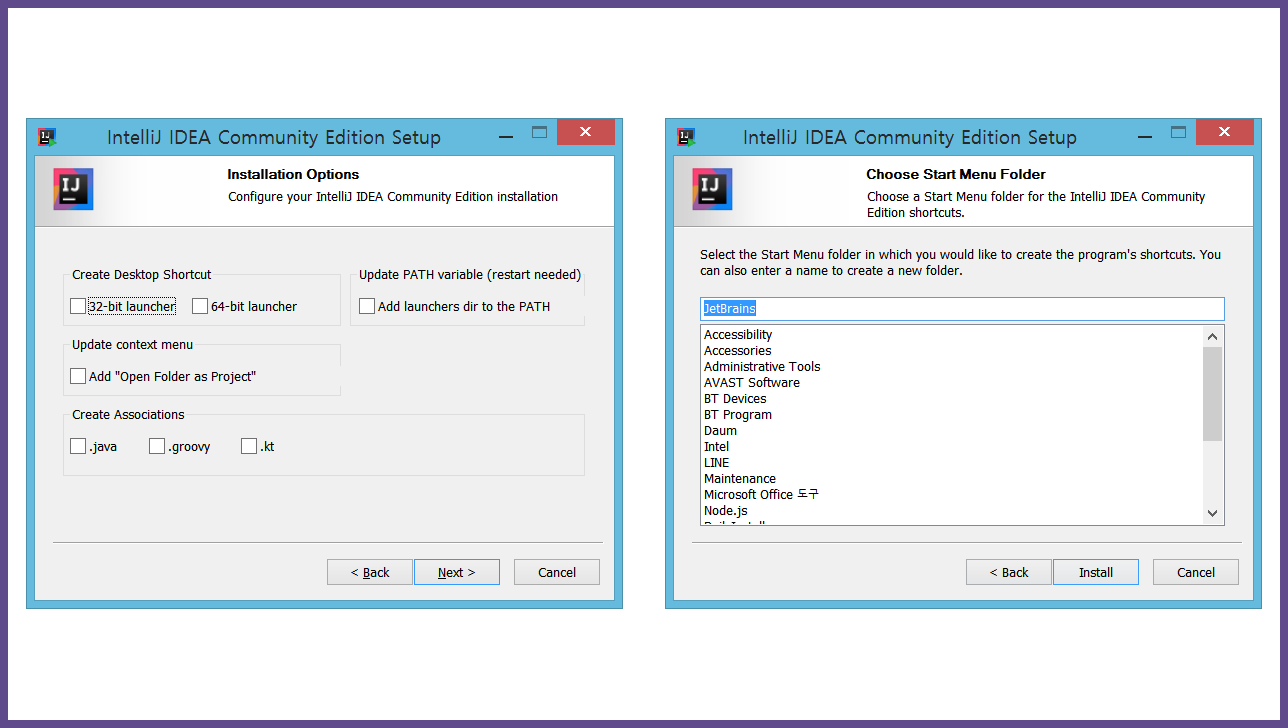Click title bar IntelliJ icon in Start Menu Folder window
Viewport: 1288px width, 728px height.
(x=685, y=137)
